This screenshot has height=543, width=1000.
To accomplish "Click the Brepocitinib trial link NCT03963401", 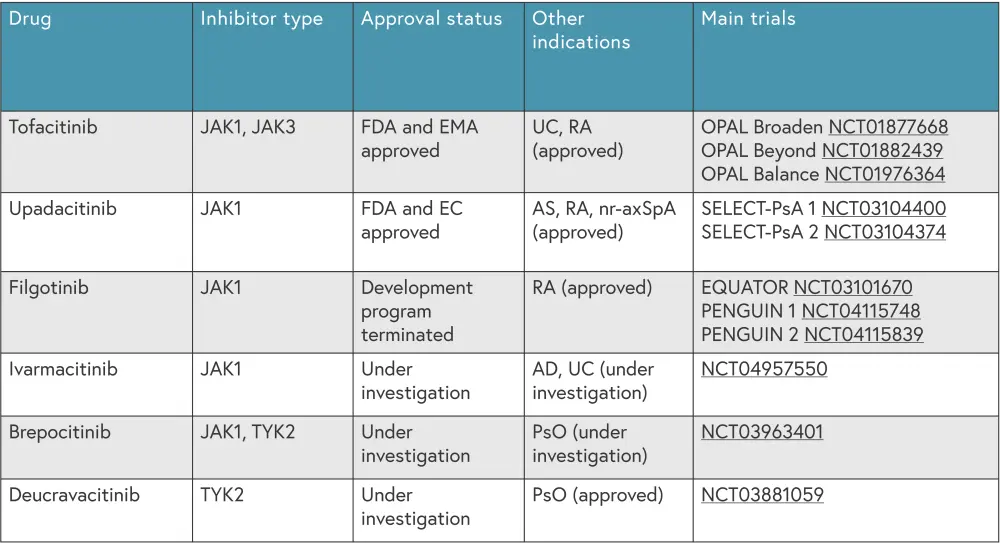I will [x=762, y=432].
